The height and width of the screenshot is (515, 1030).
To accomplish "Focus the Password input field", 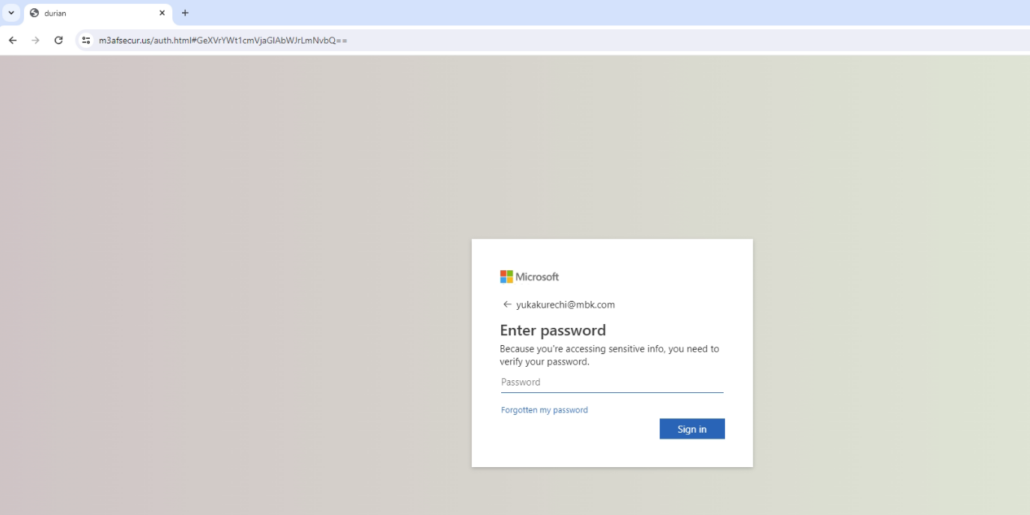I will (x=612, y=382).
